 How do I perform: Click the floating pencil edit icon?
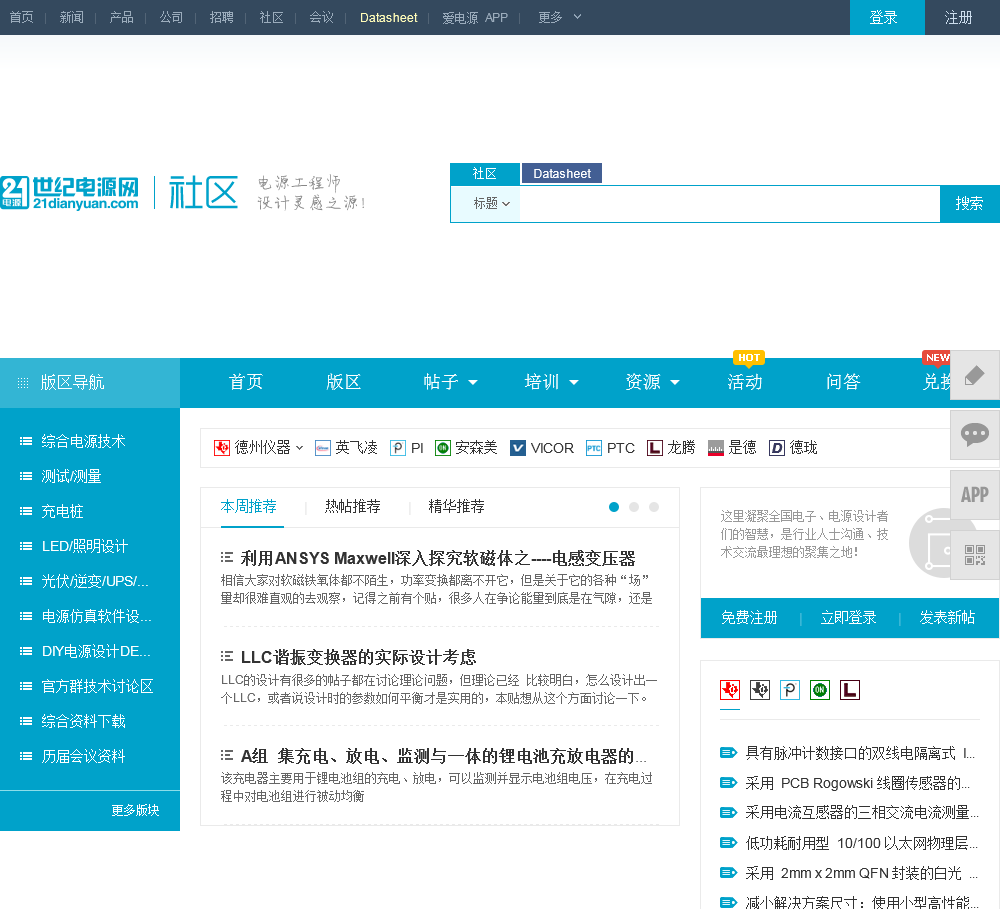974,375
